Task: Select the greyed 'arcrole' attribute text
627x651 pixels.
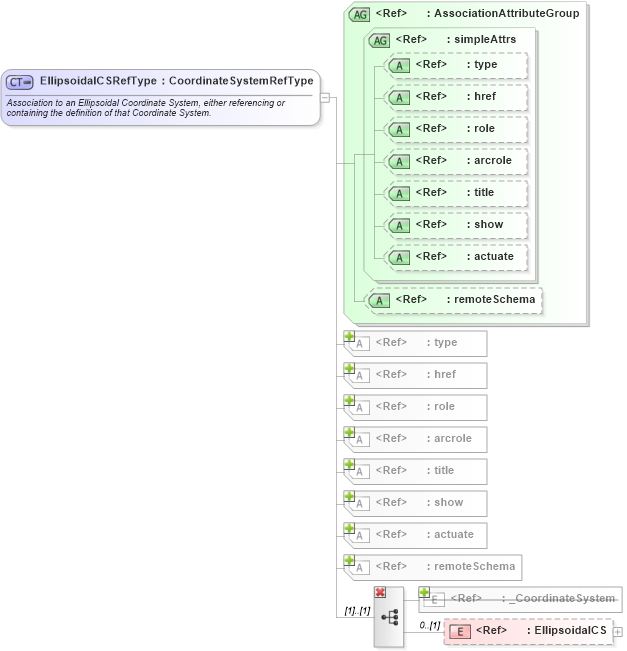Action: [x=453, y=438]
